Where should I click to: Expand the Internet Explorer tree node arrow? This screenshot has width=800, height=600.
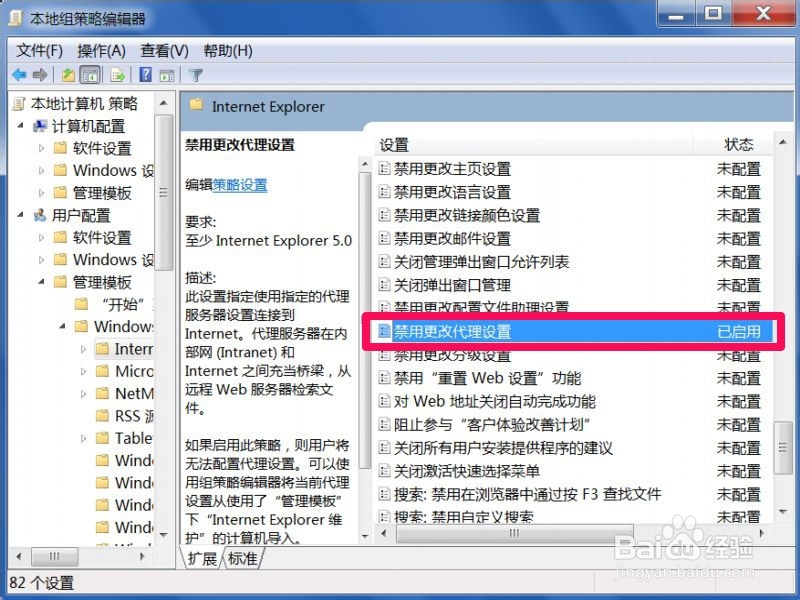(x=83, y=349)
